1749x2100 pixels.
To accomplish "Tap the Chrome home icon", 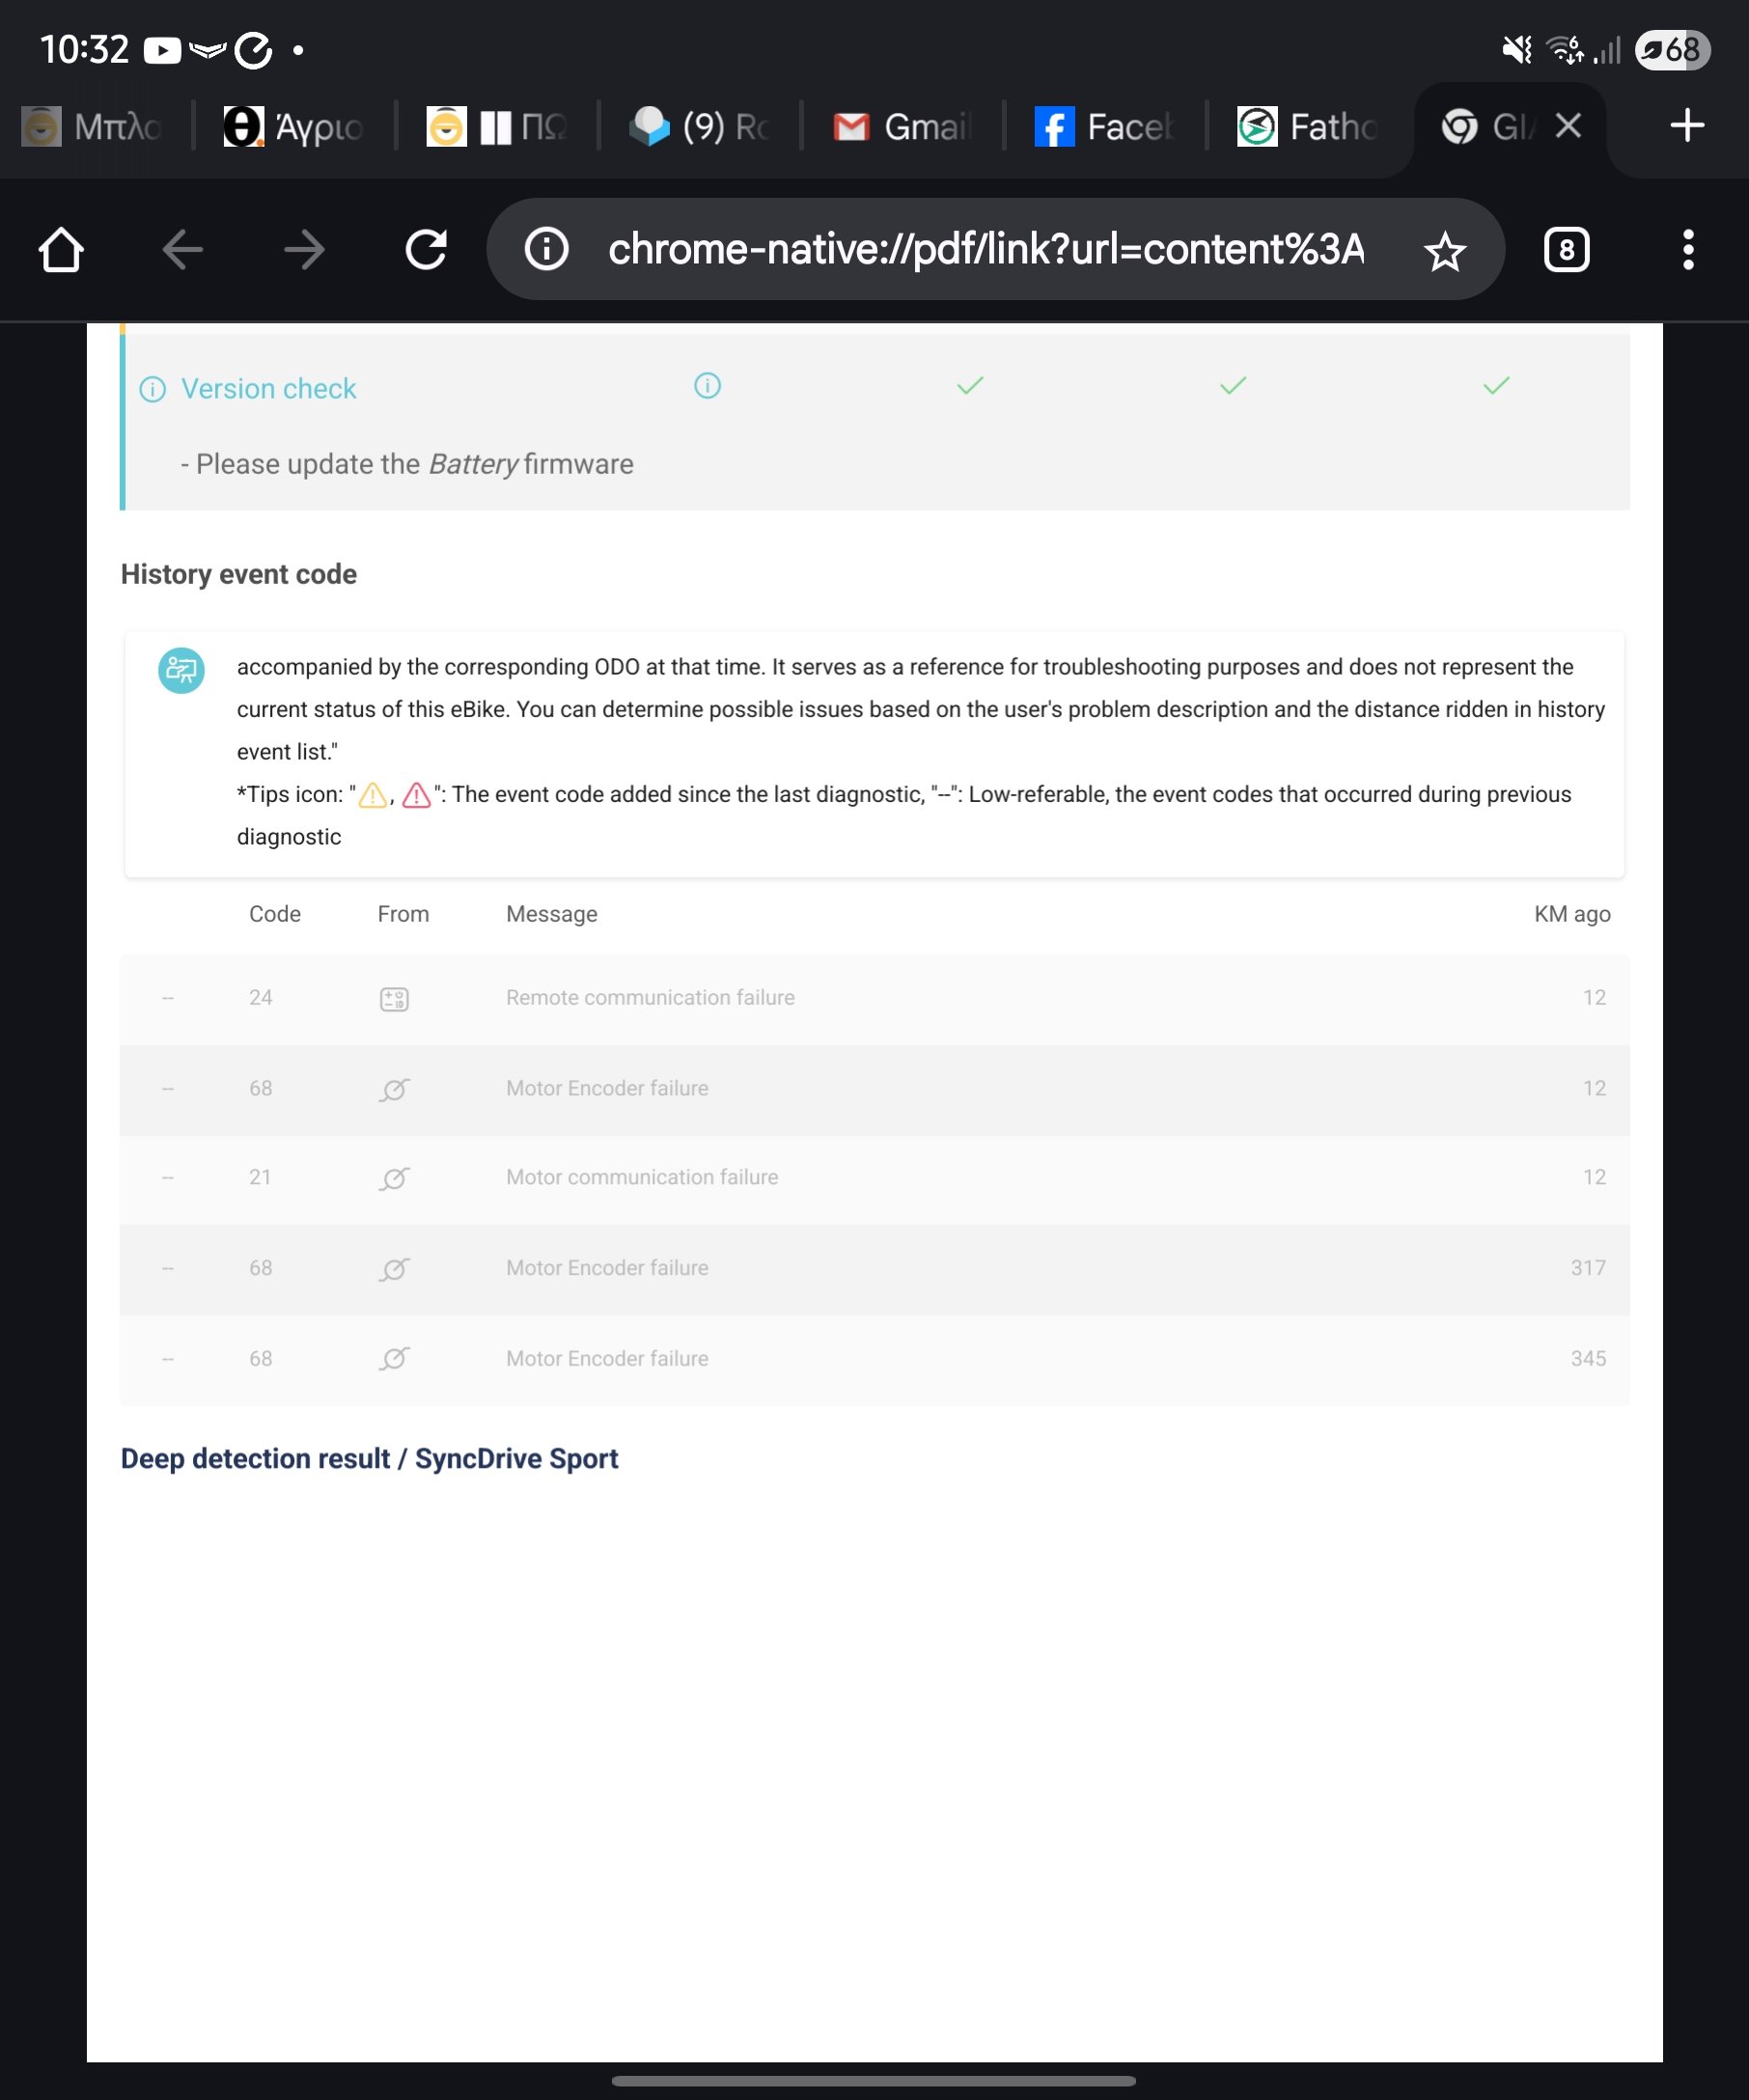I will [61, 250].
